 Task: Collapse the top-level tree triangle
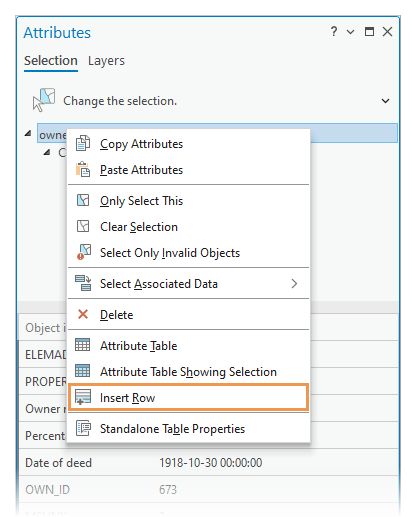tap(28, 134)
